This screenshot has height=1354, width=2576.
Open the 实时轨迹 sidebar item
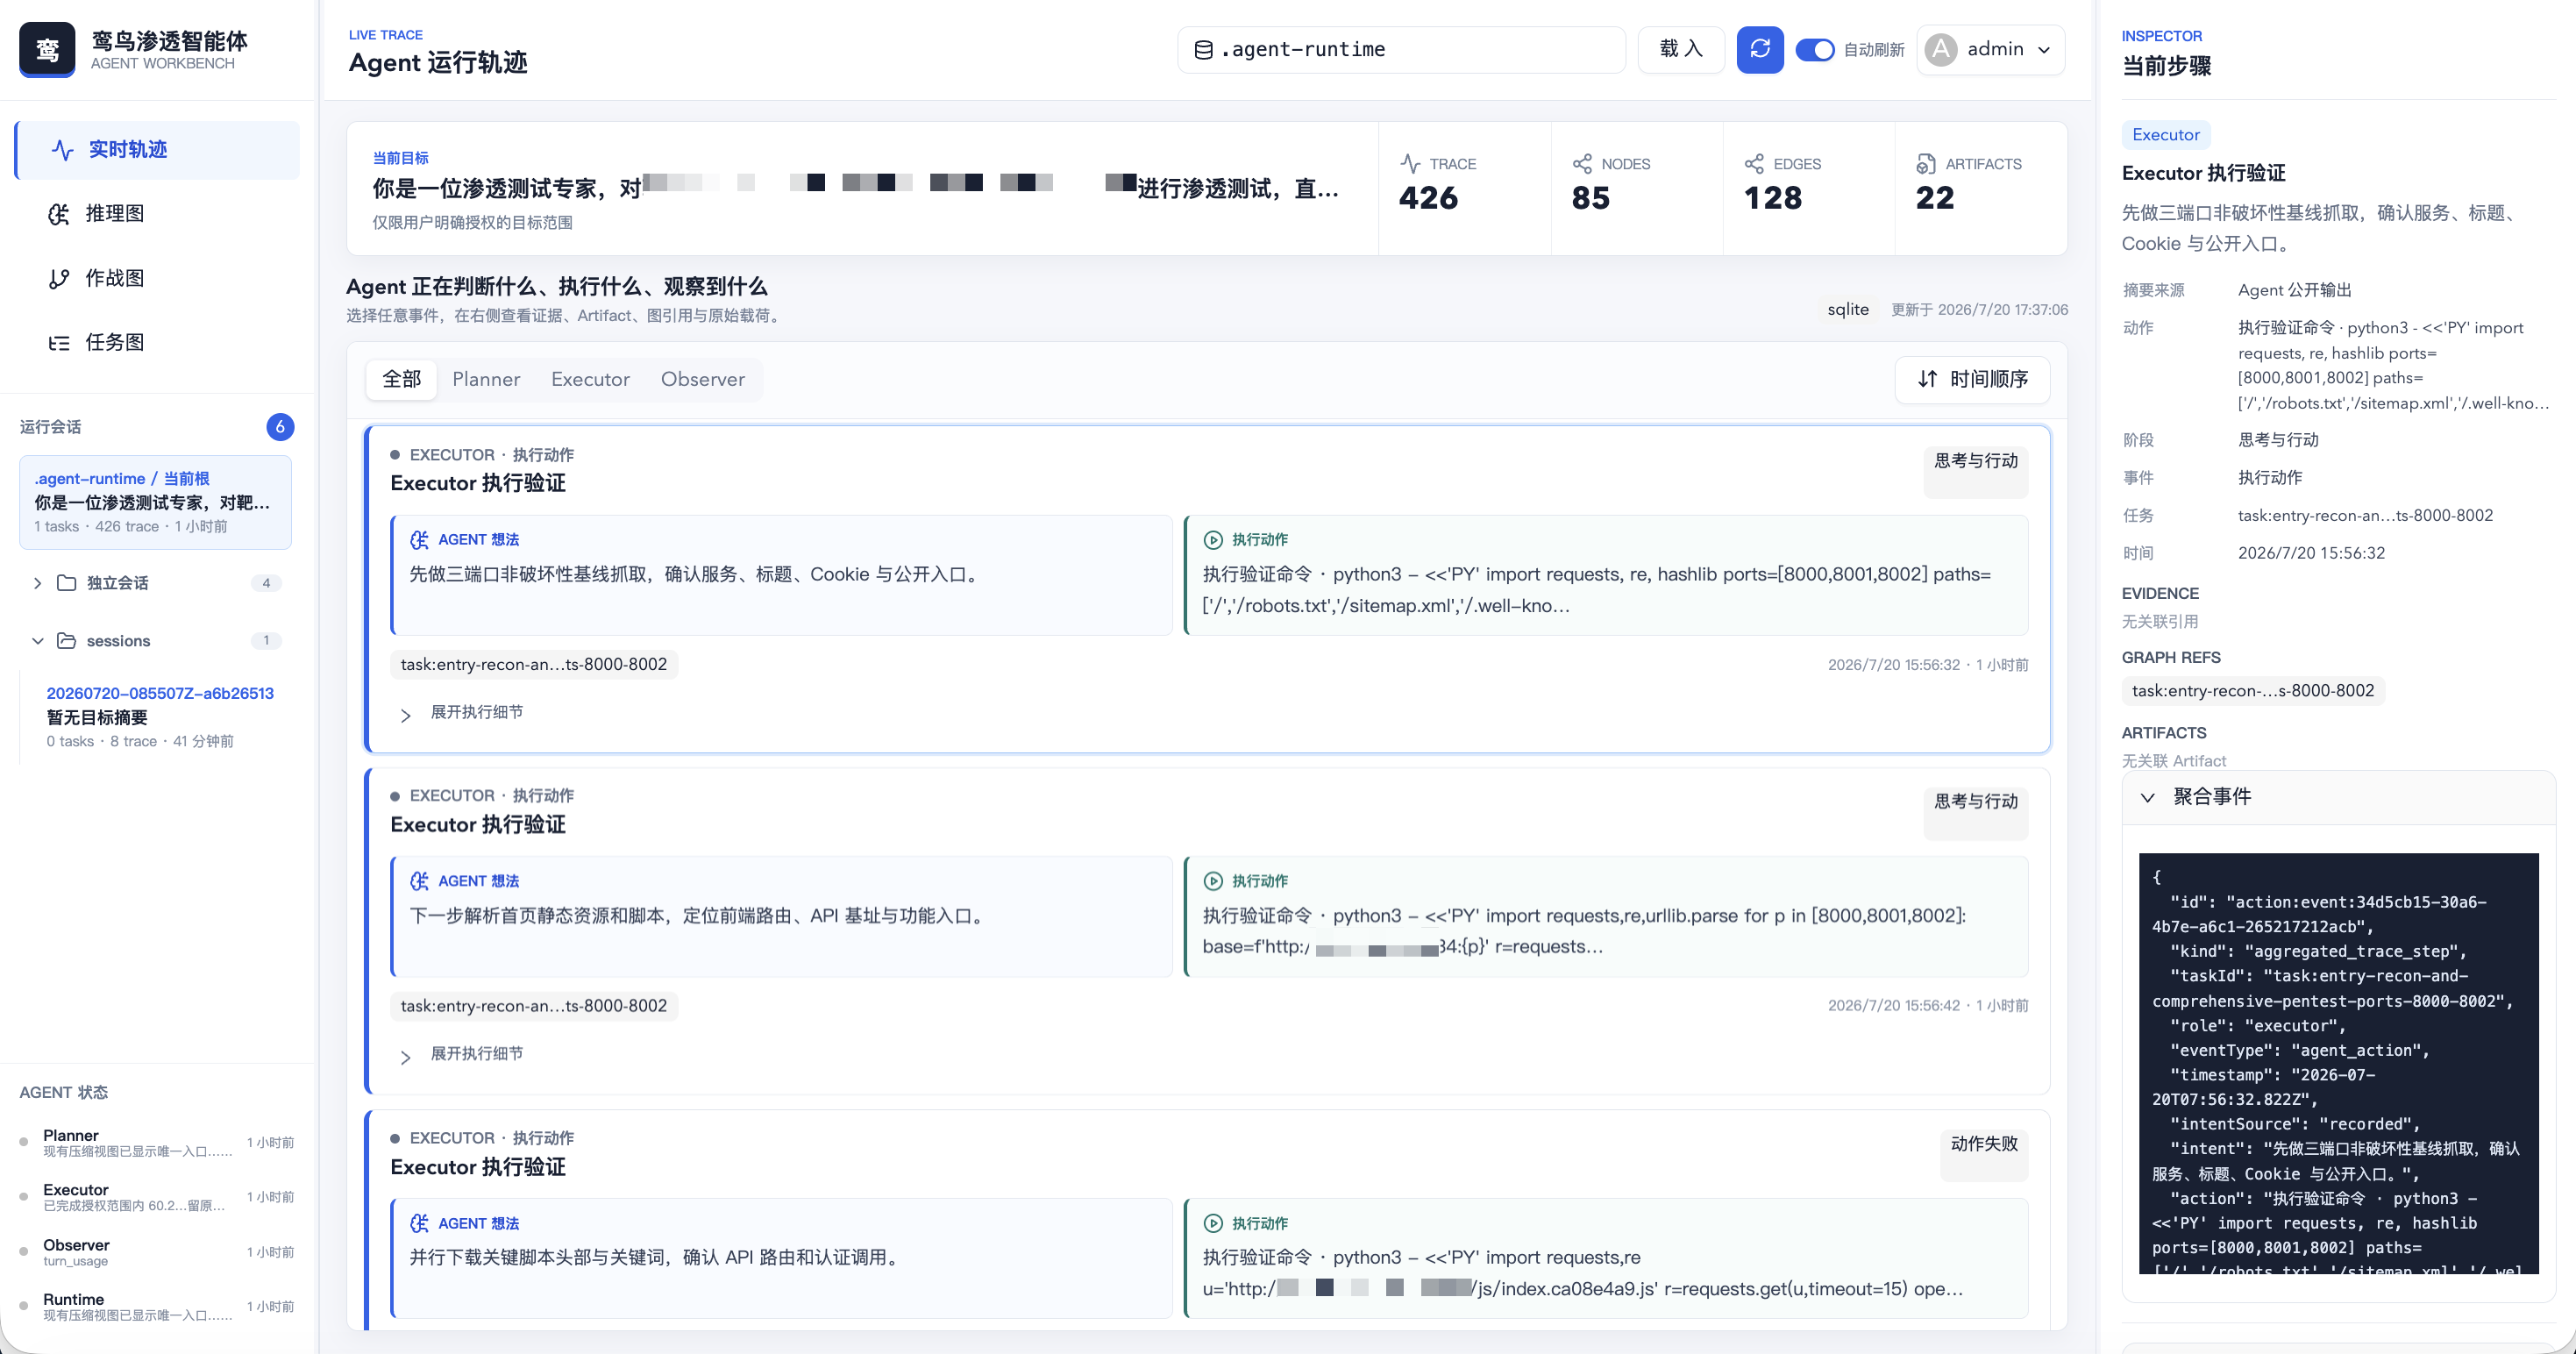pos(157,150)
